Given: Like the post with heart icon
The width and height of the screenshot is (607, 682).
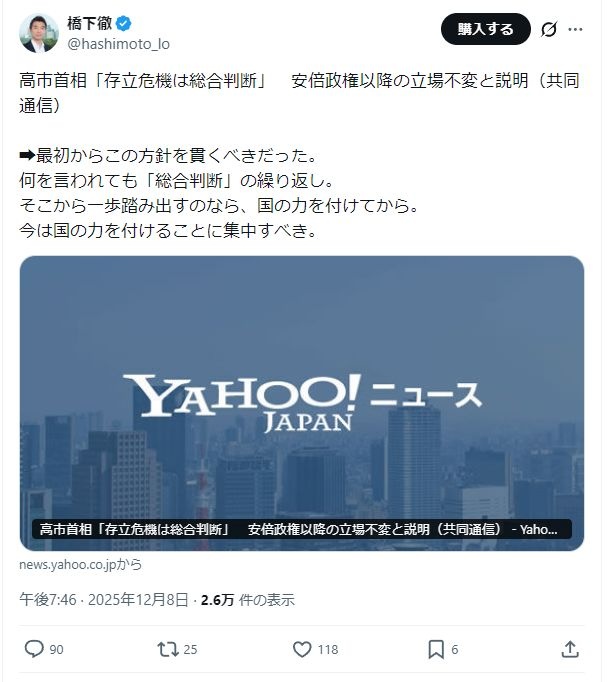Looking at the screenshot, I should click(x=302, y=649).
